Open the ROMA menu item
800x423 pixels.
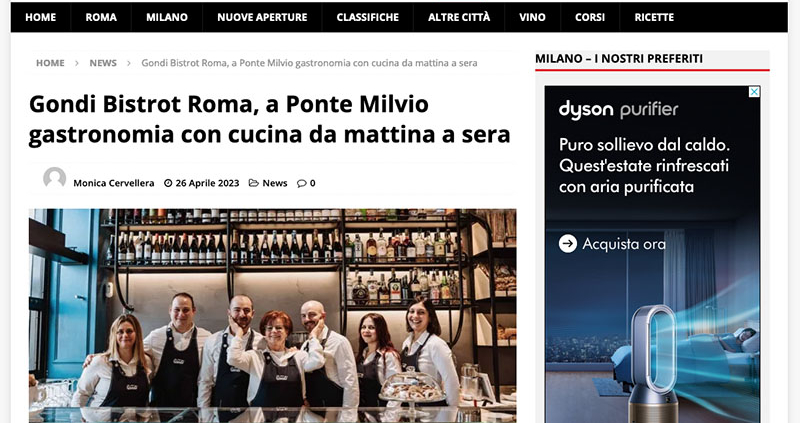point(101,17)
